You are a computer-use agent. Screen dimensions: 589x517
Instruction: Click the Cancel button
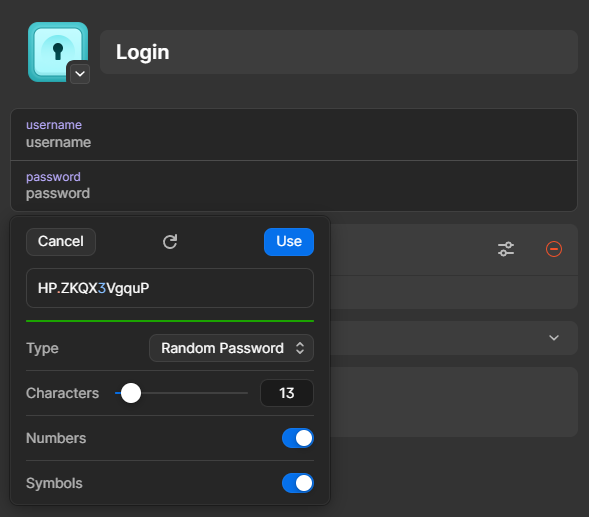point(61,242)
